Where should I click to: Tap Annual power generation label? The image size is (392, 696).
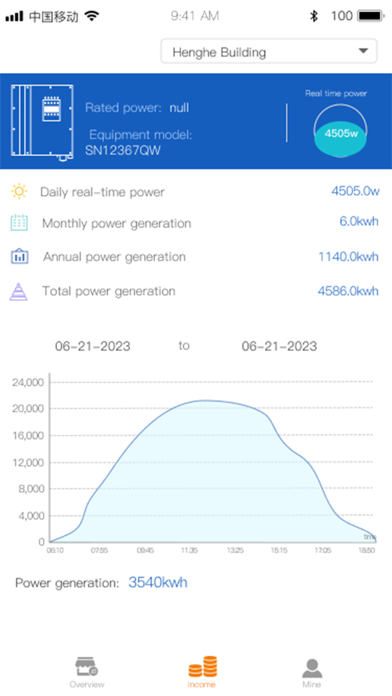(114, 257)
